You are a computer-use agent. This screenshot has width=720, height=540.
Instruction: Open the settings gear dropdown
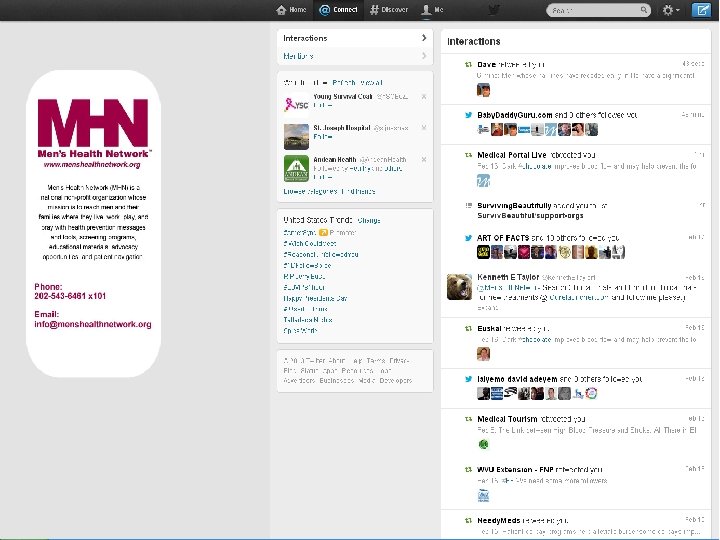(671, 10)
